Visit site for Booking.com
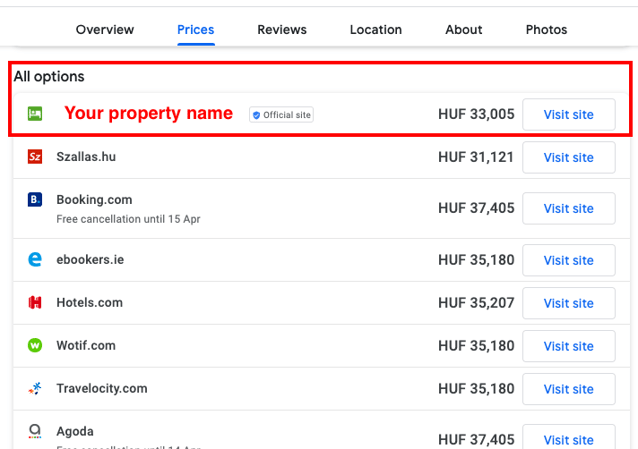Viewport: 638px width, 449px height. point(569,208)
